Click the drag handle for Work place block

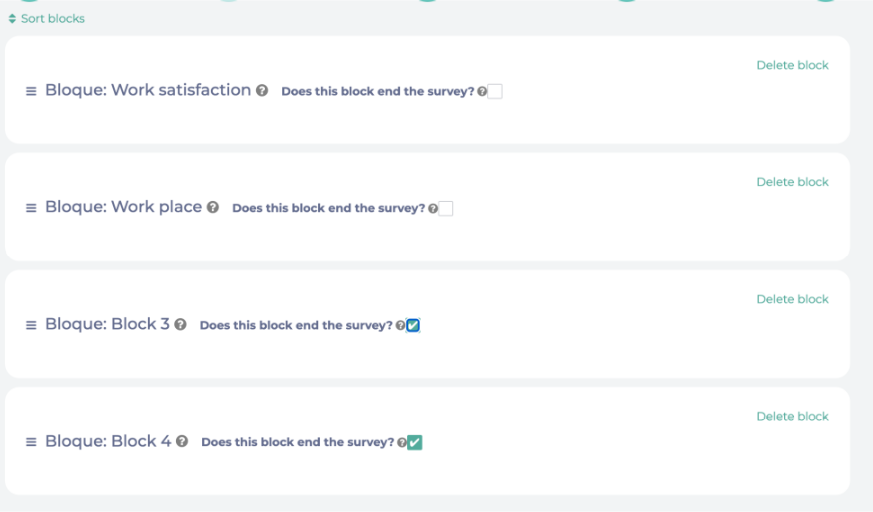(x=31, y=208)
